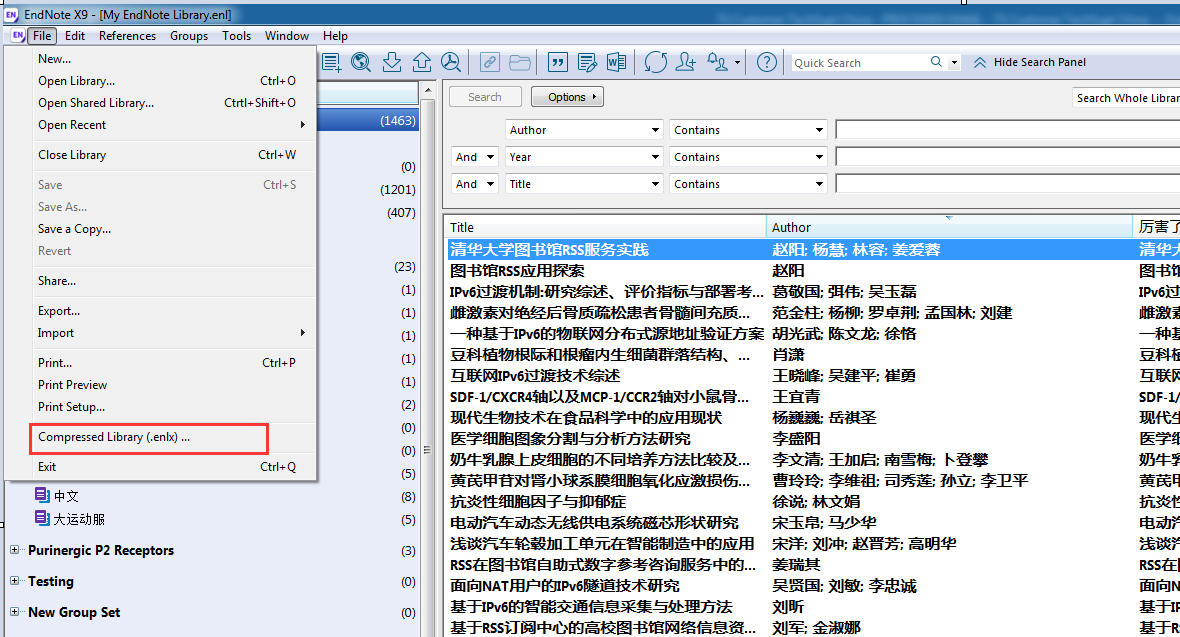Click the Format Bibliography pencil icon
The width and height of the screenshot is (1180, 637).
click(x=587, y=62)
